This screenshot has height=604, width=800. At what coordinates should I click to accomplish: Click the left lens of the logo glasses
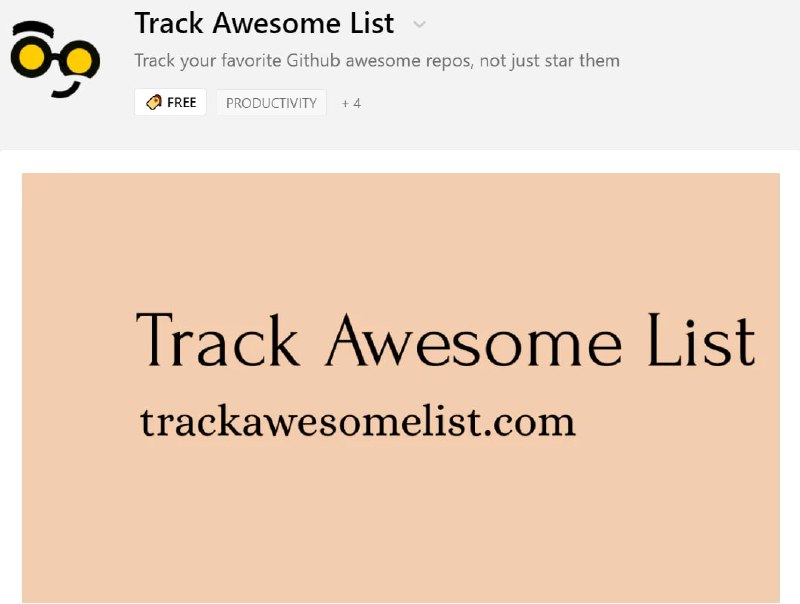[x=31, y=57]
